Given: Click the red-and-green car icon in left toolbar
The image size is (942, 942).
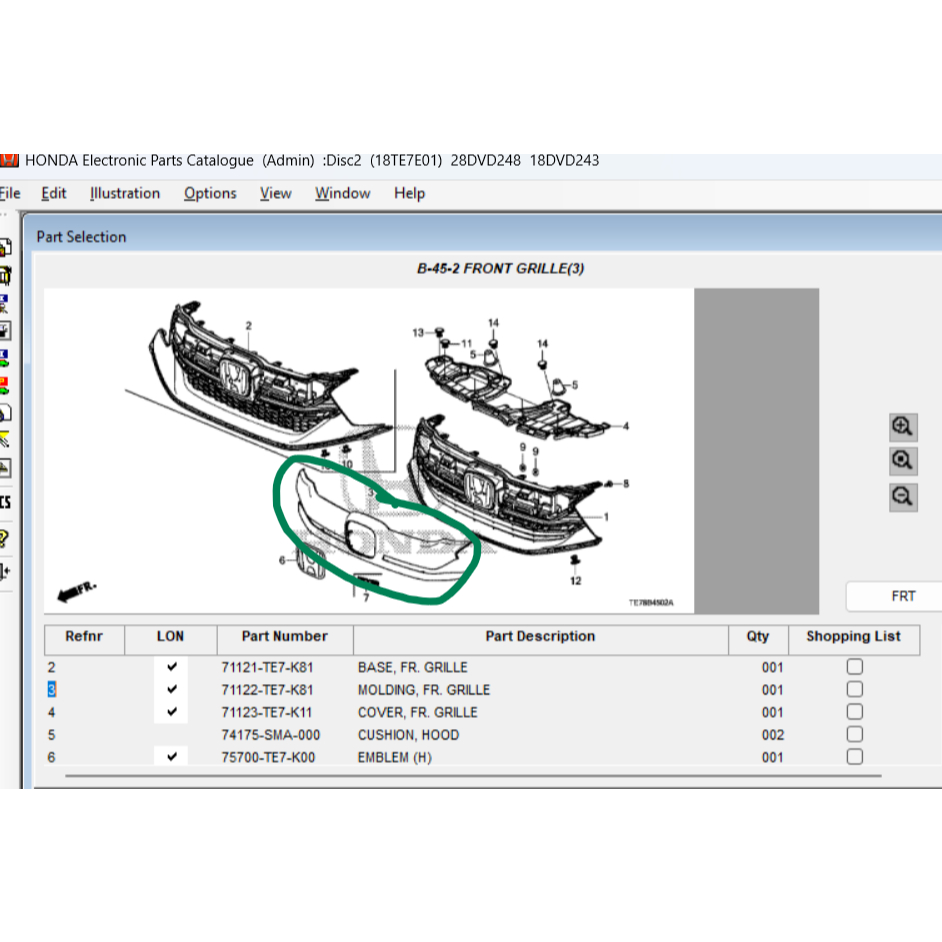Looking at the screenshot, I should click(4, 385).
